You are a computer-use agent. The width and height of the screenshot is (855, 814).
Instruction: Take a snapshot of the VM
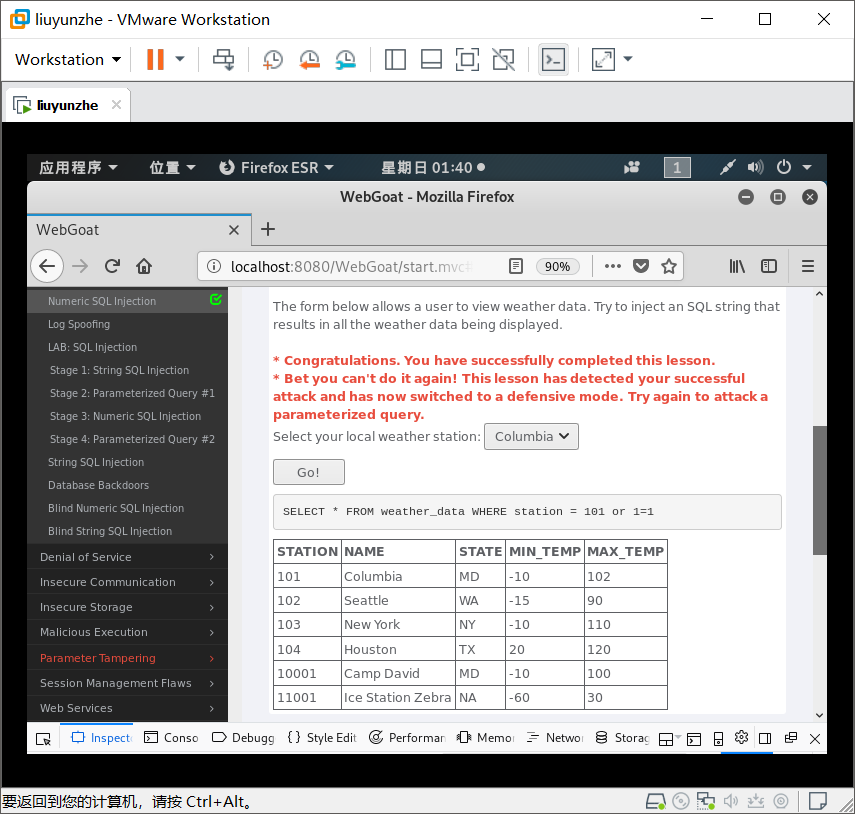click(273, 59)
